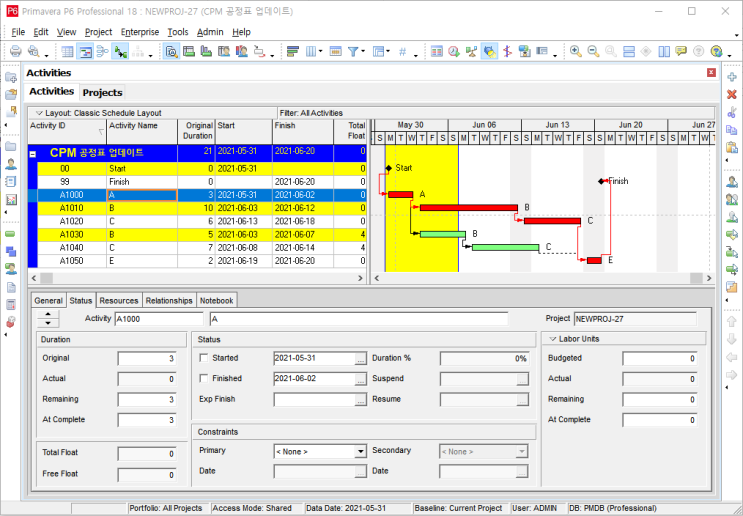Screen dimensions: 743x516
Task: Toggle the Activity Details bottom layout icon
Action: click(171, 51)
